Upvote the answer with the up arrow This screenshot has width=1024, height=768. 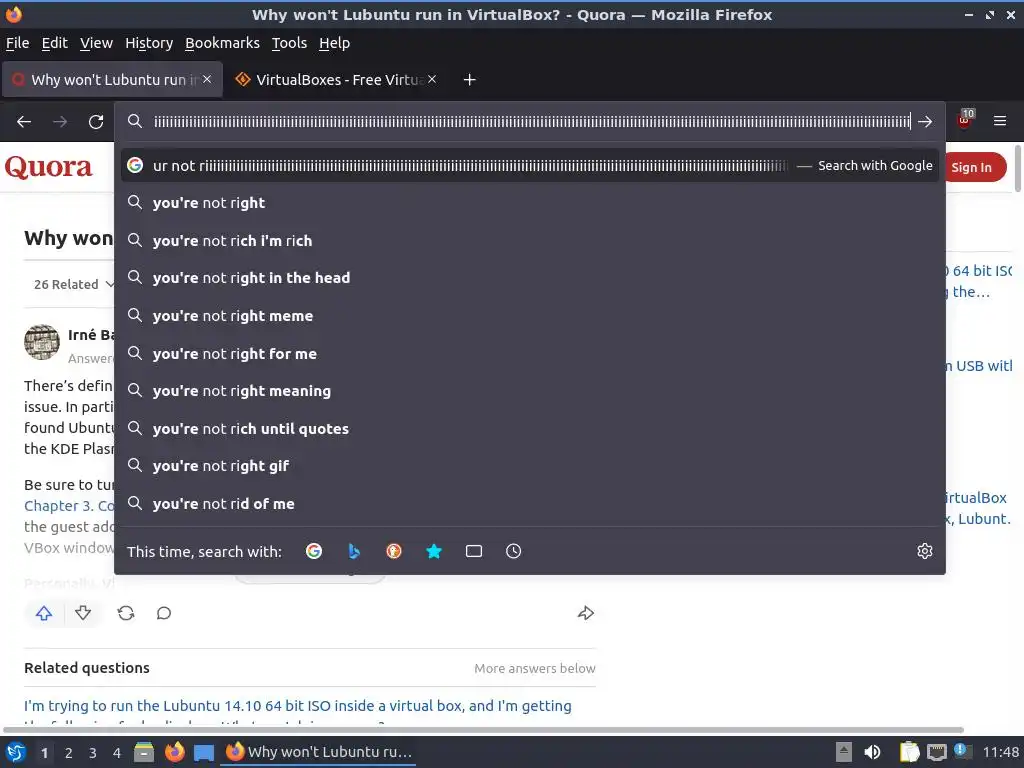(x=44, y=613)
